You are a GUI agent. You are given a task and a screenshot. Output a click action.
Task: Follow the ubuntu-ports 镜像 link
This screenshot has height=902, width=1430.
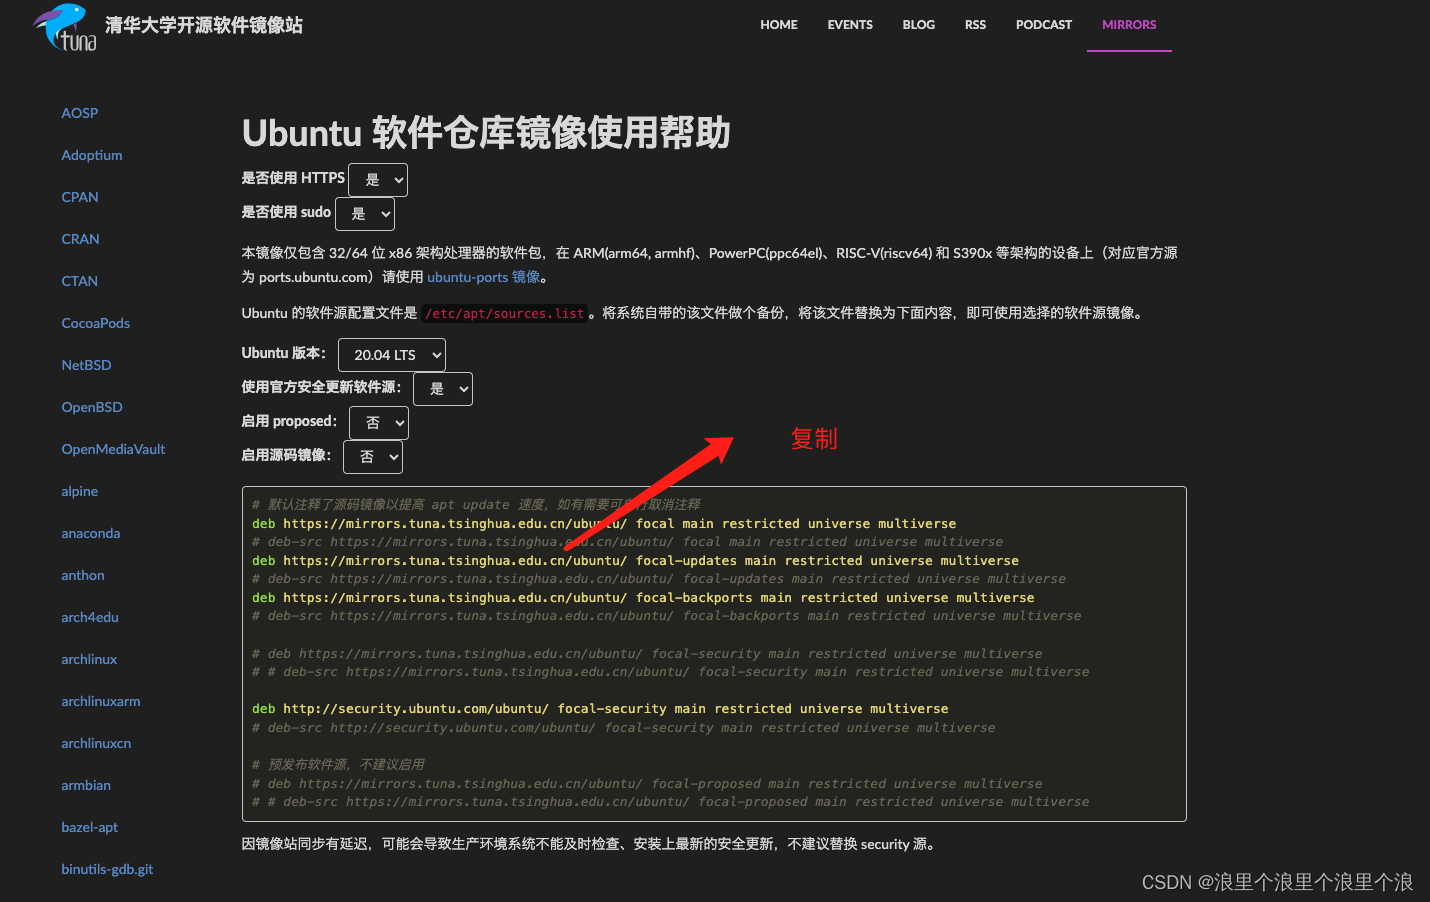tap(483, 277)
